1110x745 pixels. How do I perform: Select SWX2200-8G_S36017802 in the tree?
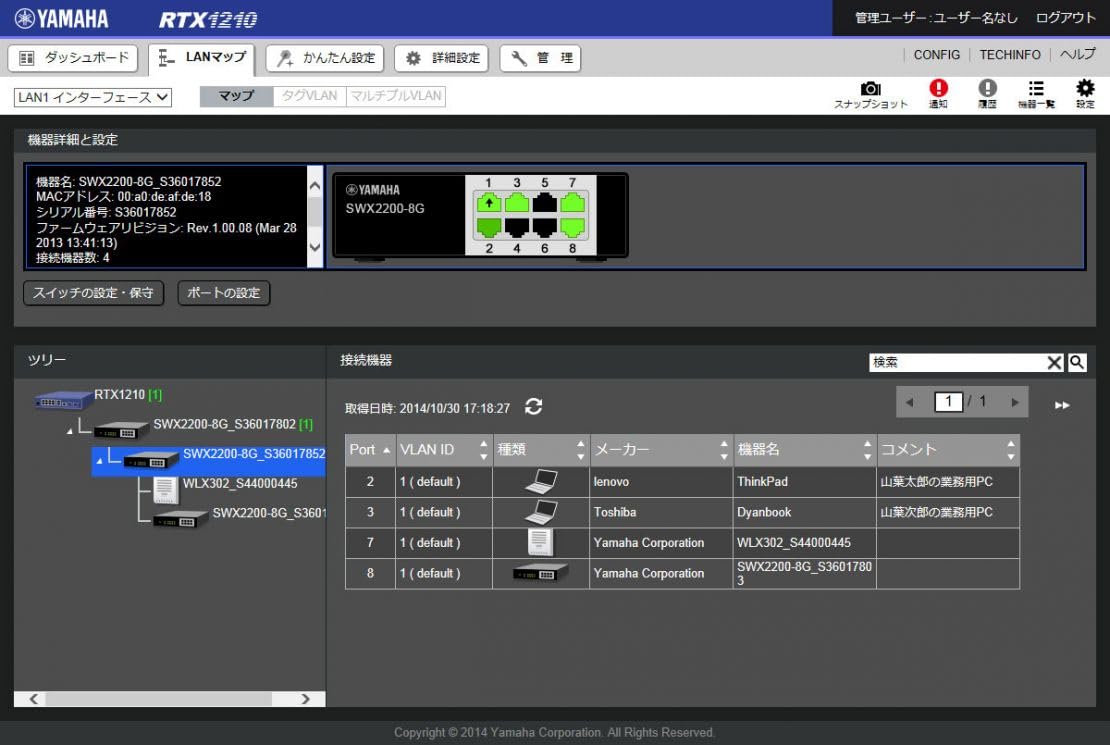(224, 424)
